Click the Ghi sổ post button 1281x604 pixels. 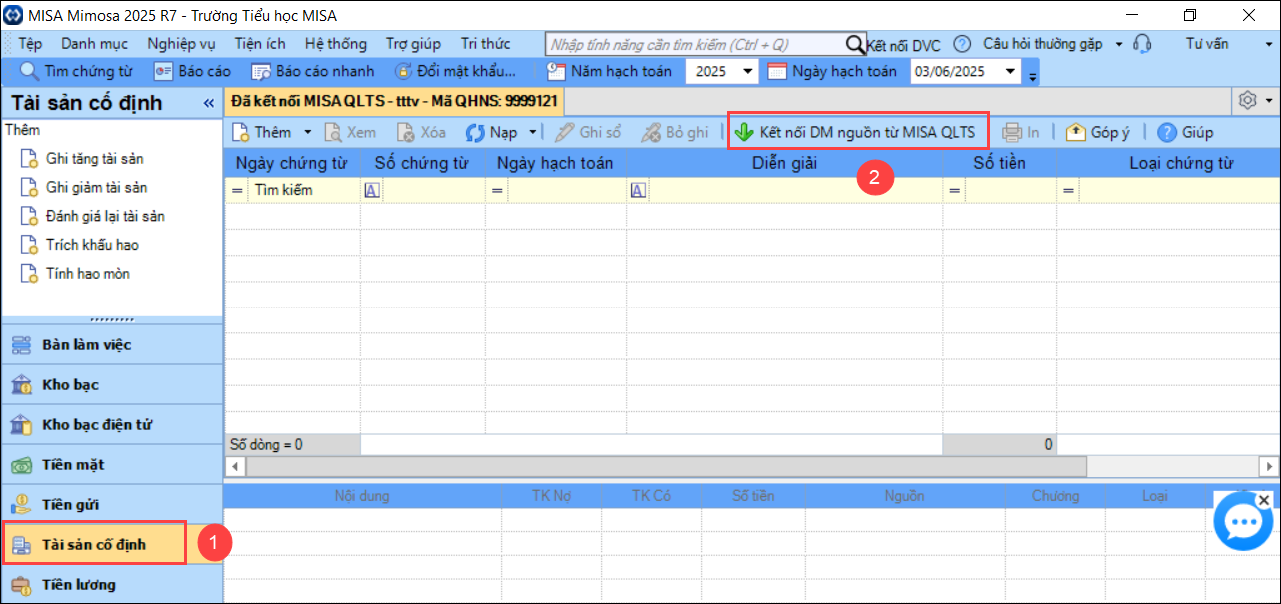(x=589, y=132)
